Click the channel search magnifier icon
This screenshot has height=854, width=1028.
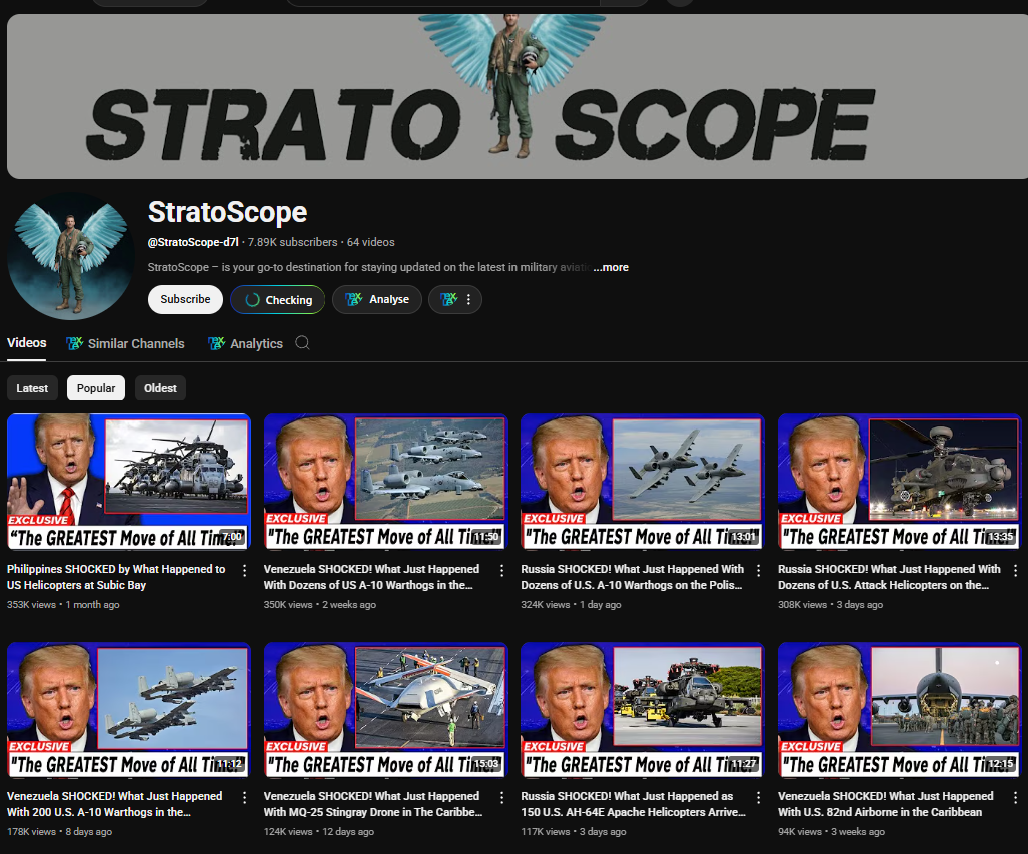(302, 343)
